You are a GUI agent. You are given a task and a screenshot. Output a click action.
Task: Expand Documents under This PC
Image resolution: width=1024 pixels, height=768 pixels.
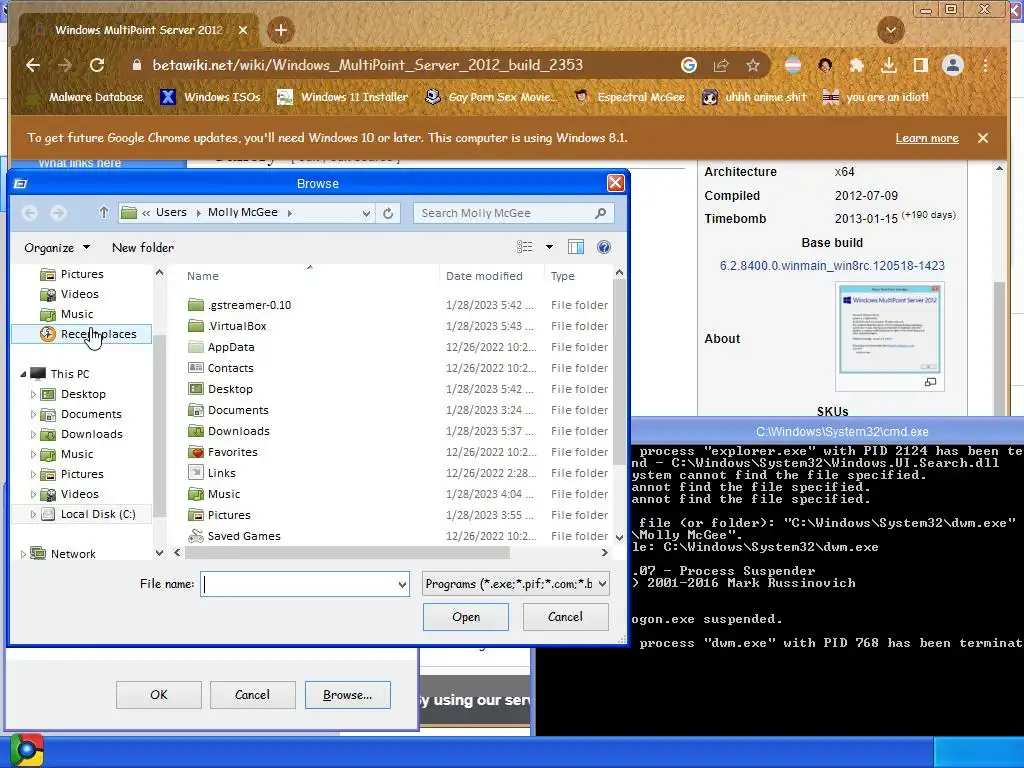click(x=33, y=414)
